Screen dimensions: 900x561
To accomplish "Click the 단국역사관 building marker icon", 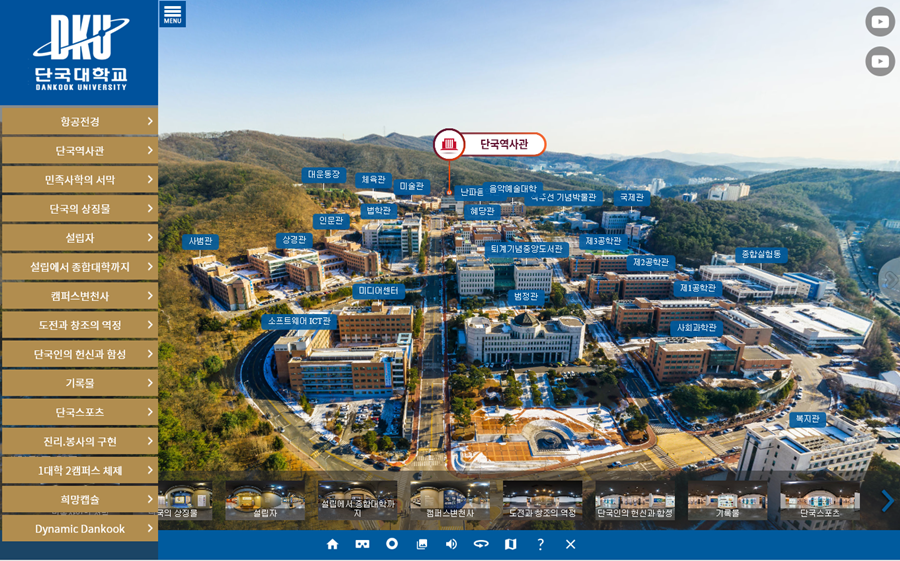I will [x=449, y=144].
